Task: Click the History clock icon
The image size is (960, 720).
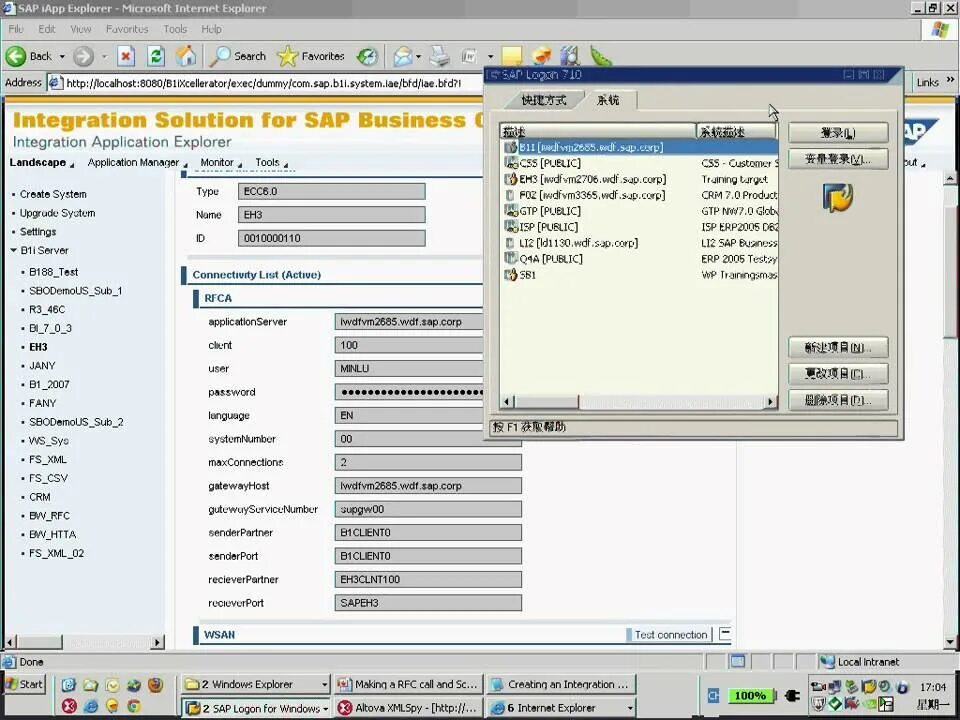Action: tap(367, 56)
